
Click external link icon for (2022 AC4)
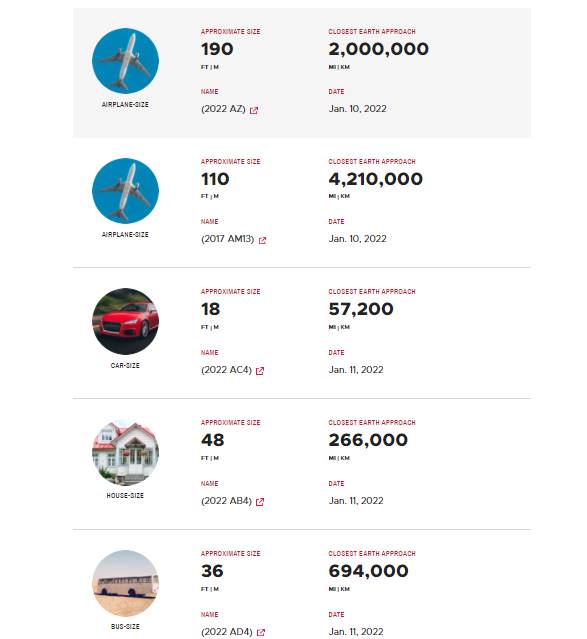(x=260, y=371)
